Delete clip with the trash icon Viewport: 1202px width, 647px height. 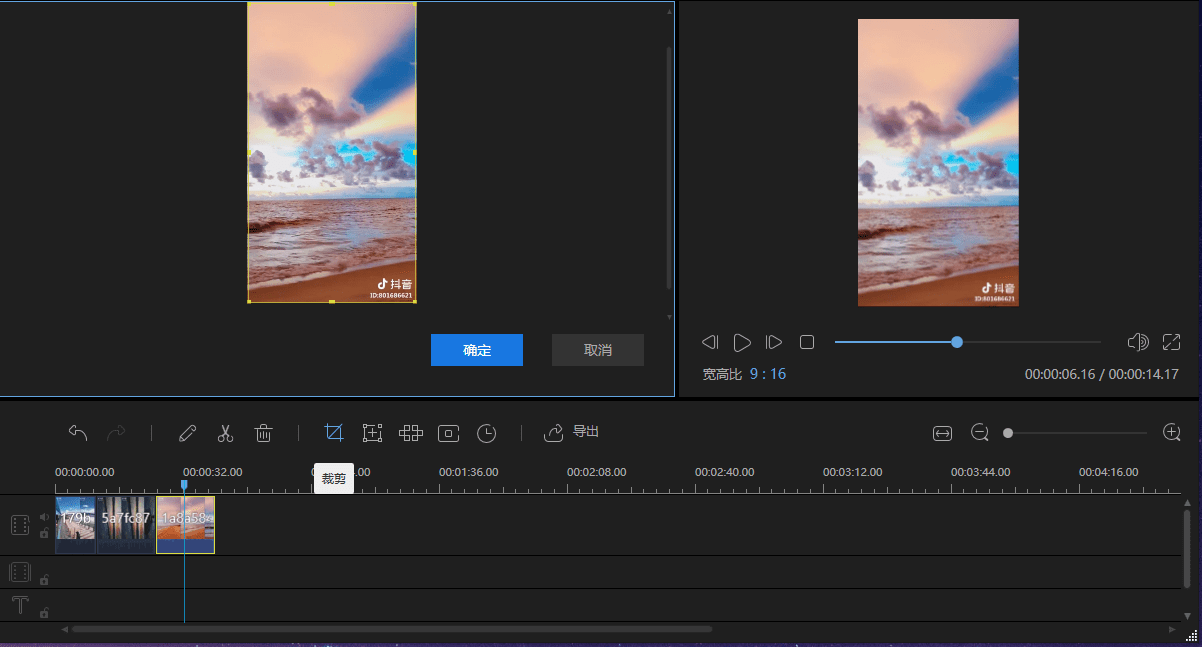point(264,433)
